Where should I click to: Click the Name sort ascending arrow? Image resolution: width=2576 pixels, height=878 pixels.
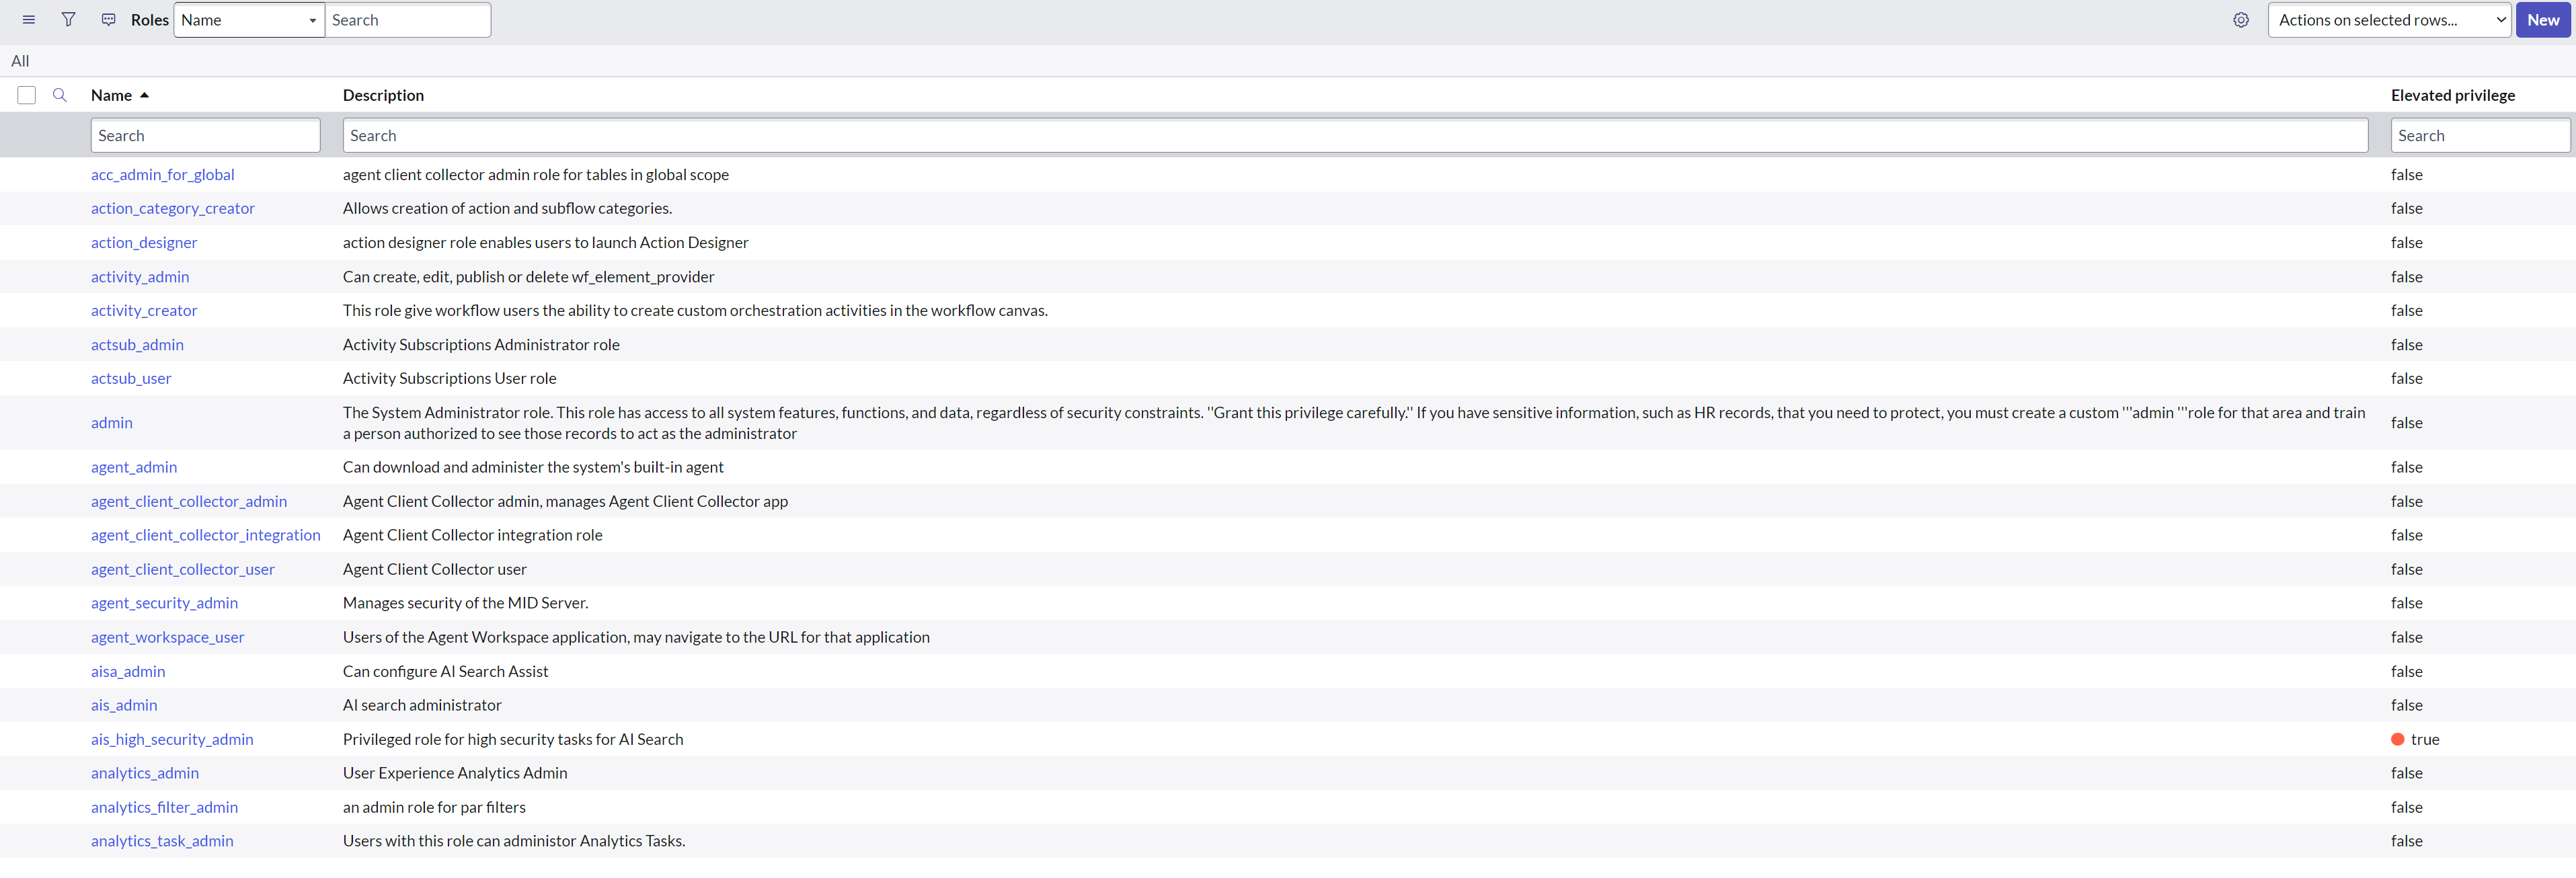pos(145,95)
